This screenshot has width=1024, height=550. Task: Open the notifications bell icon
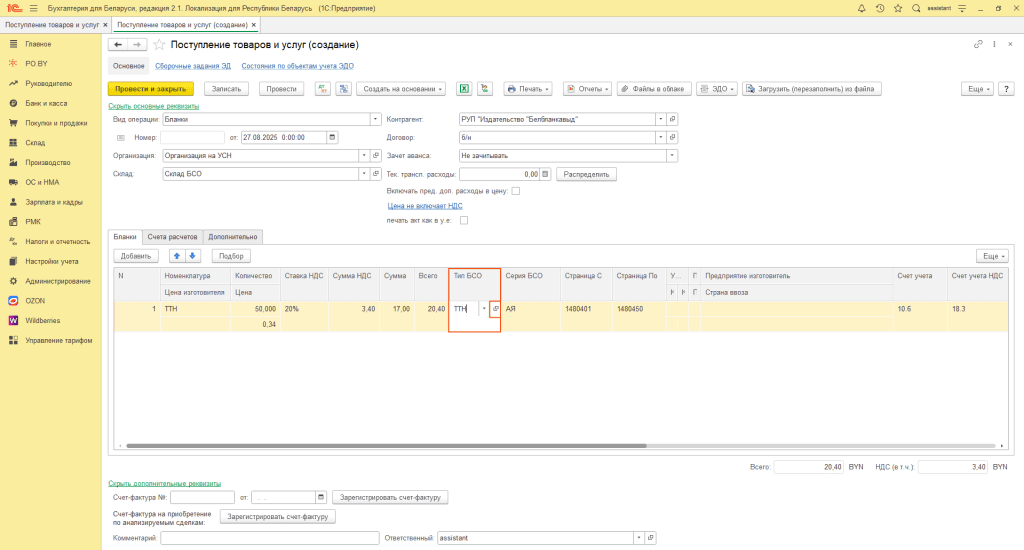point(861,8)
